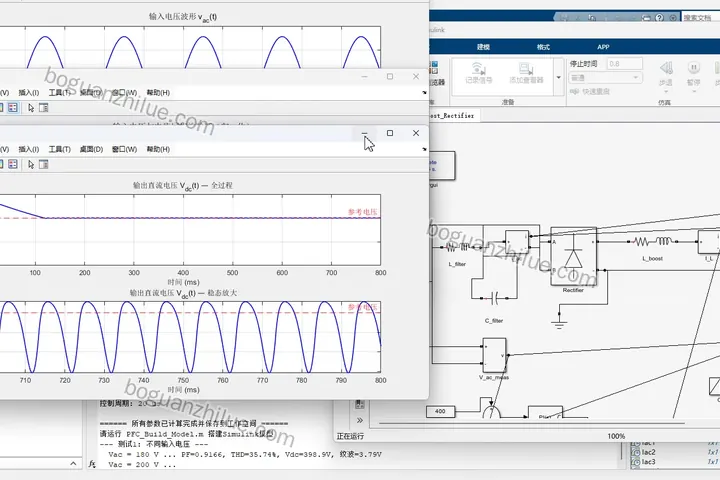Click the search documentation field
The width and height of the screenshot is (720, 480).
(700, 17)
